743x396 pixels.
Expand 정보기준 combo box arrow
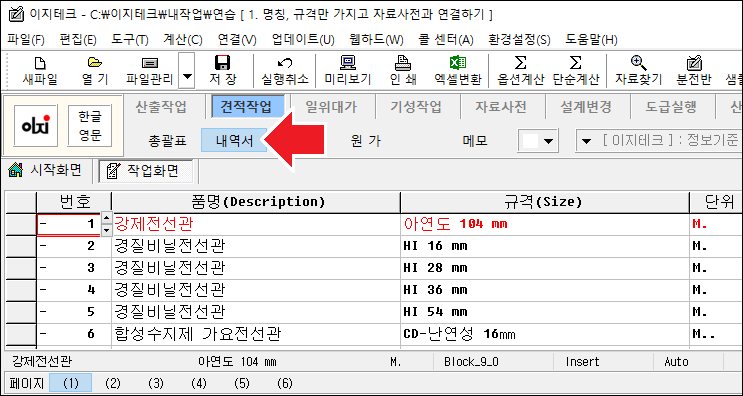587,141
